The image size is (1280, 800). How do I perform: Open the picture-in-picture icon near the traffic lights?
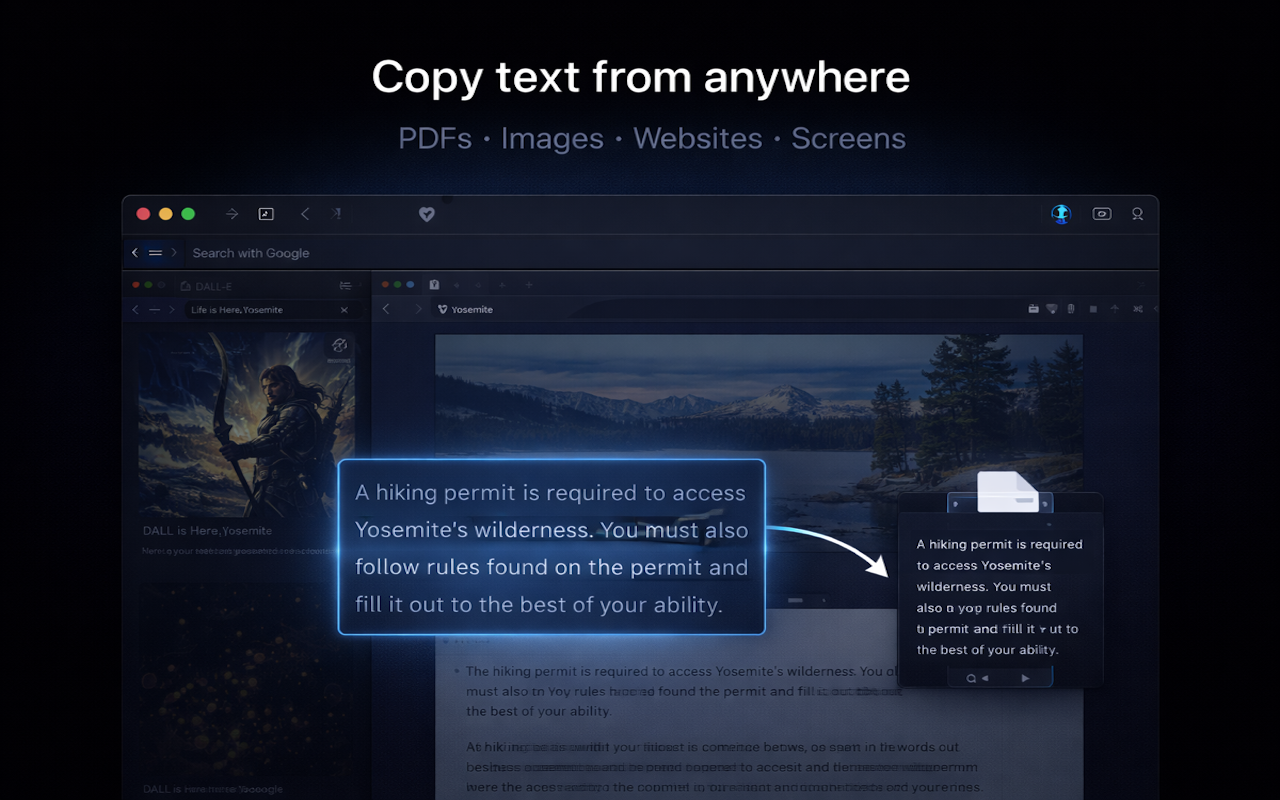266,213
